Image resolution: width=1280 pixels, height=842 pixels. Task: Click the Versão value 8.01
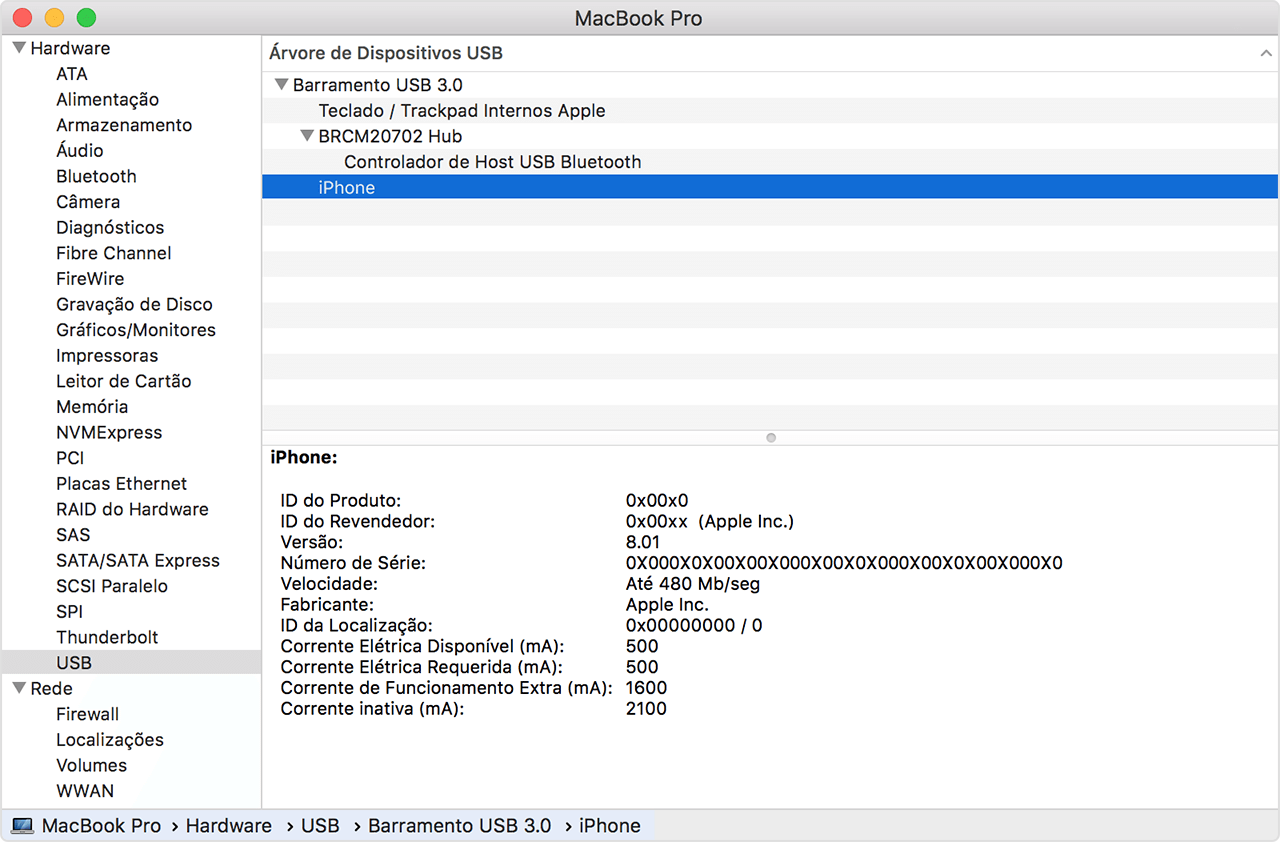[x=643, y=542]
